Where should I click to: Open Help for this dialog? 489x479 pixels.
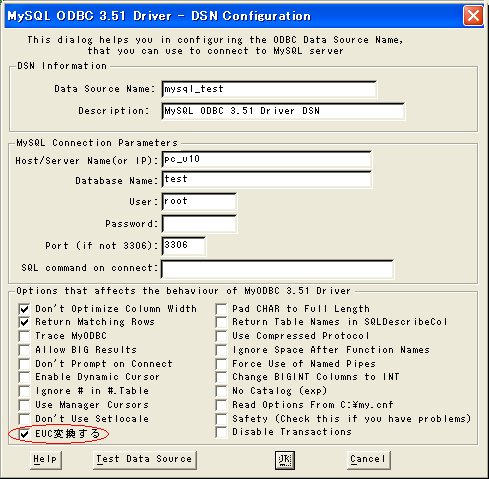pos(46,460)
